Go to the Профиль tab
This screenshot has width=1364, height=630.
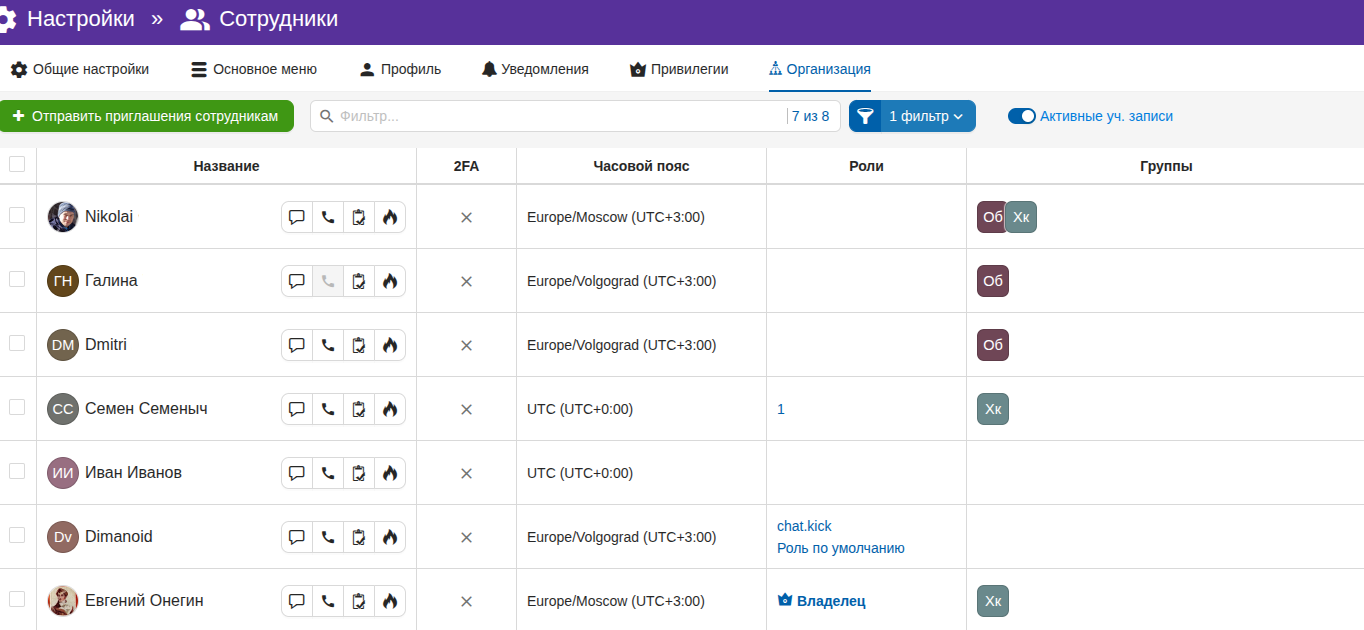pos(400,69)
